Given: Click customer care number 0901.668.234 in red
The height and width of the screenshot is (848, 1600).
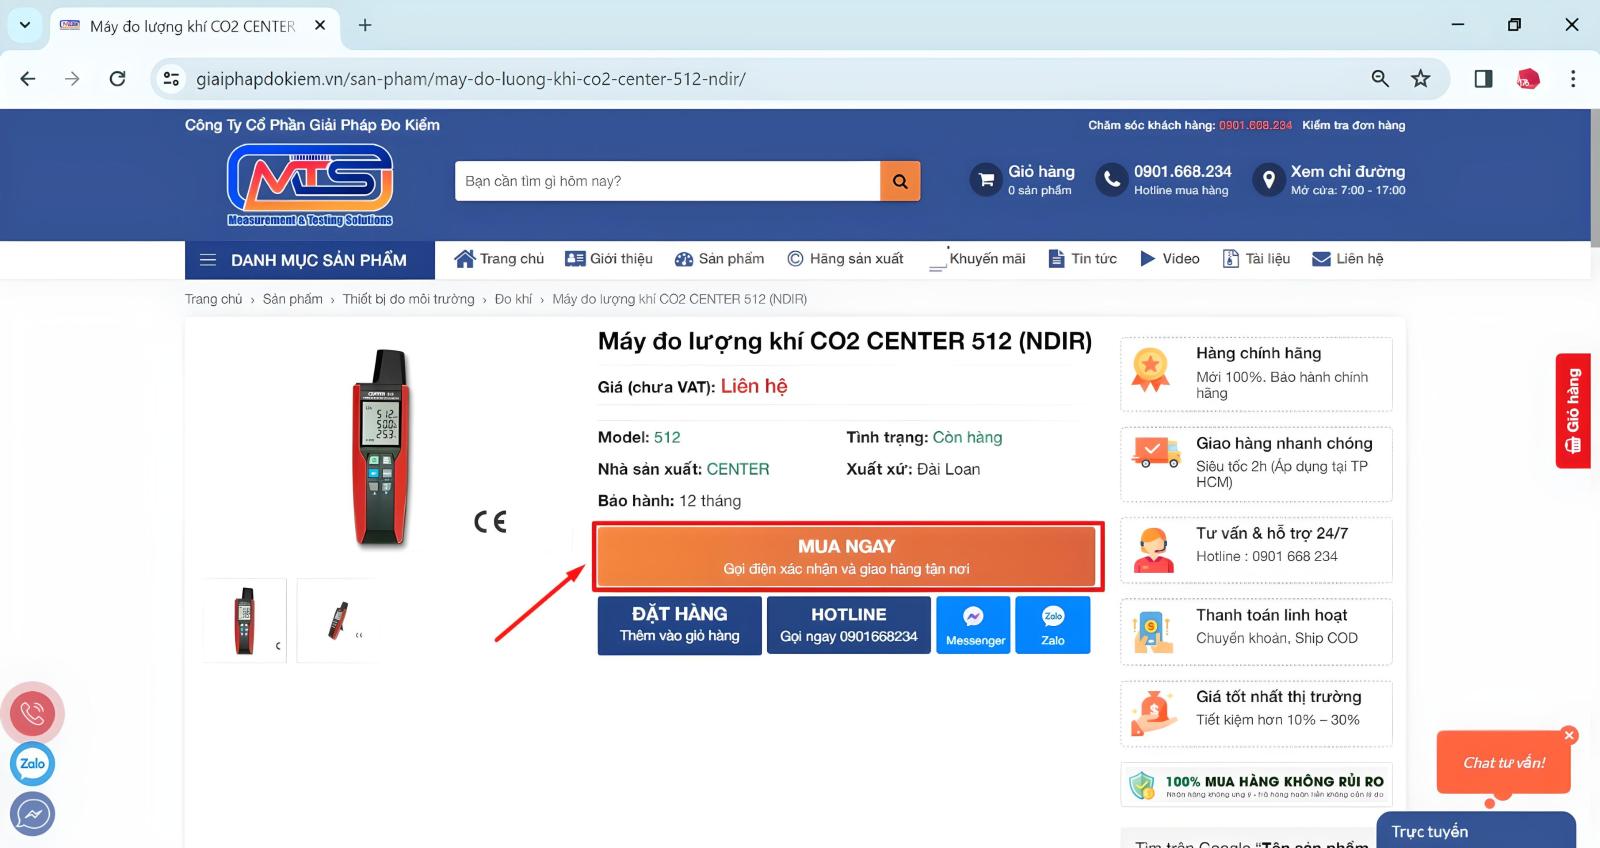Looking at the screenshot, I should coord(1255,125).
